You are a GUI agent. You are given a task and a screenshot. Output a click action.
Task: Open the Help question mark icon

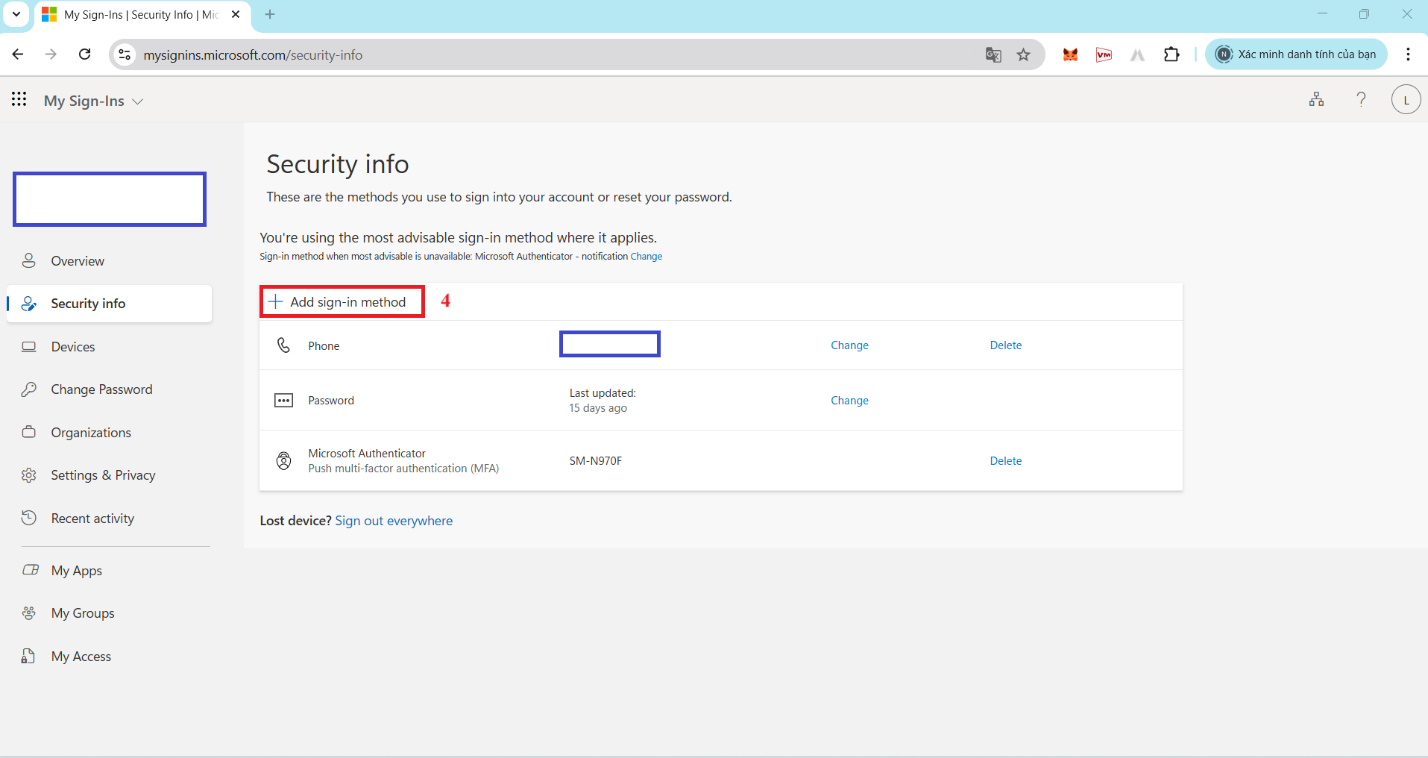(x=1361, y=100)
